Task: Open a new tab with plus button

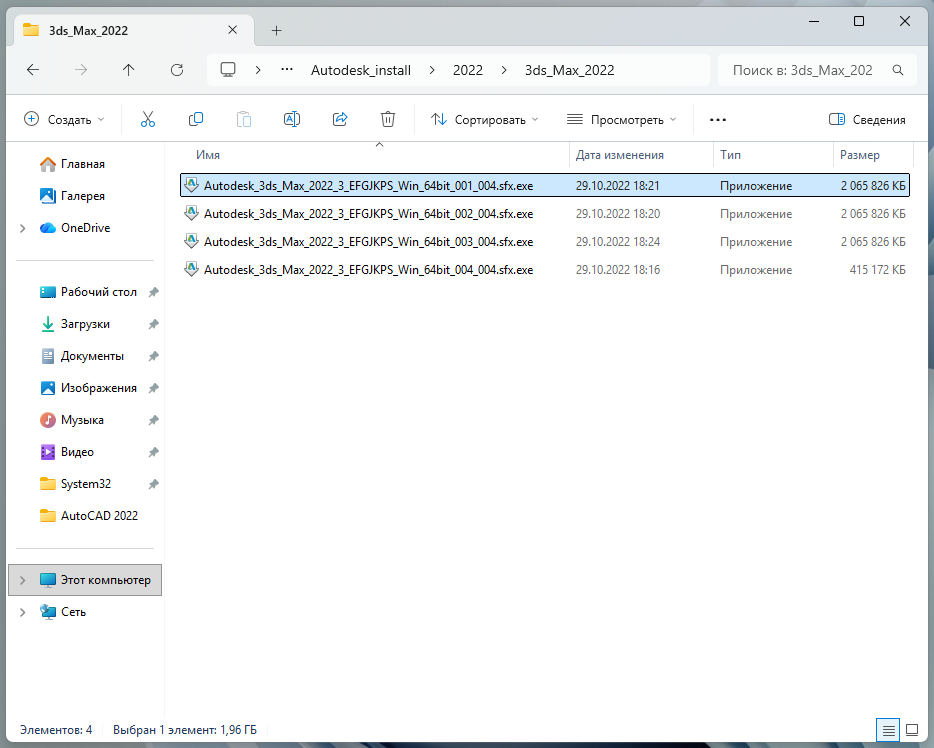Action: point(276,30)
